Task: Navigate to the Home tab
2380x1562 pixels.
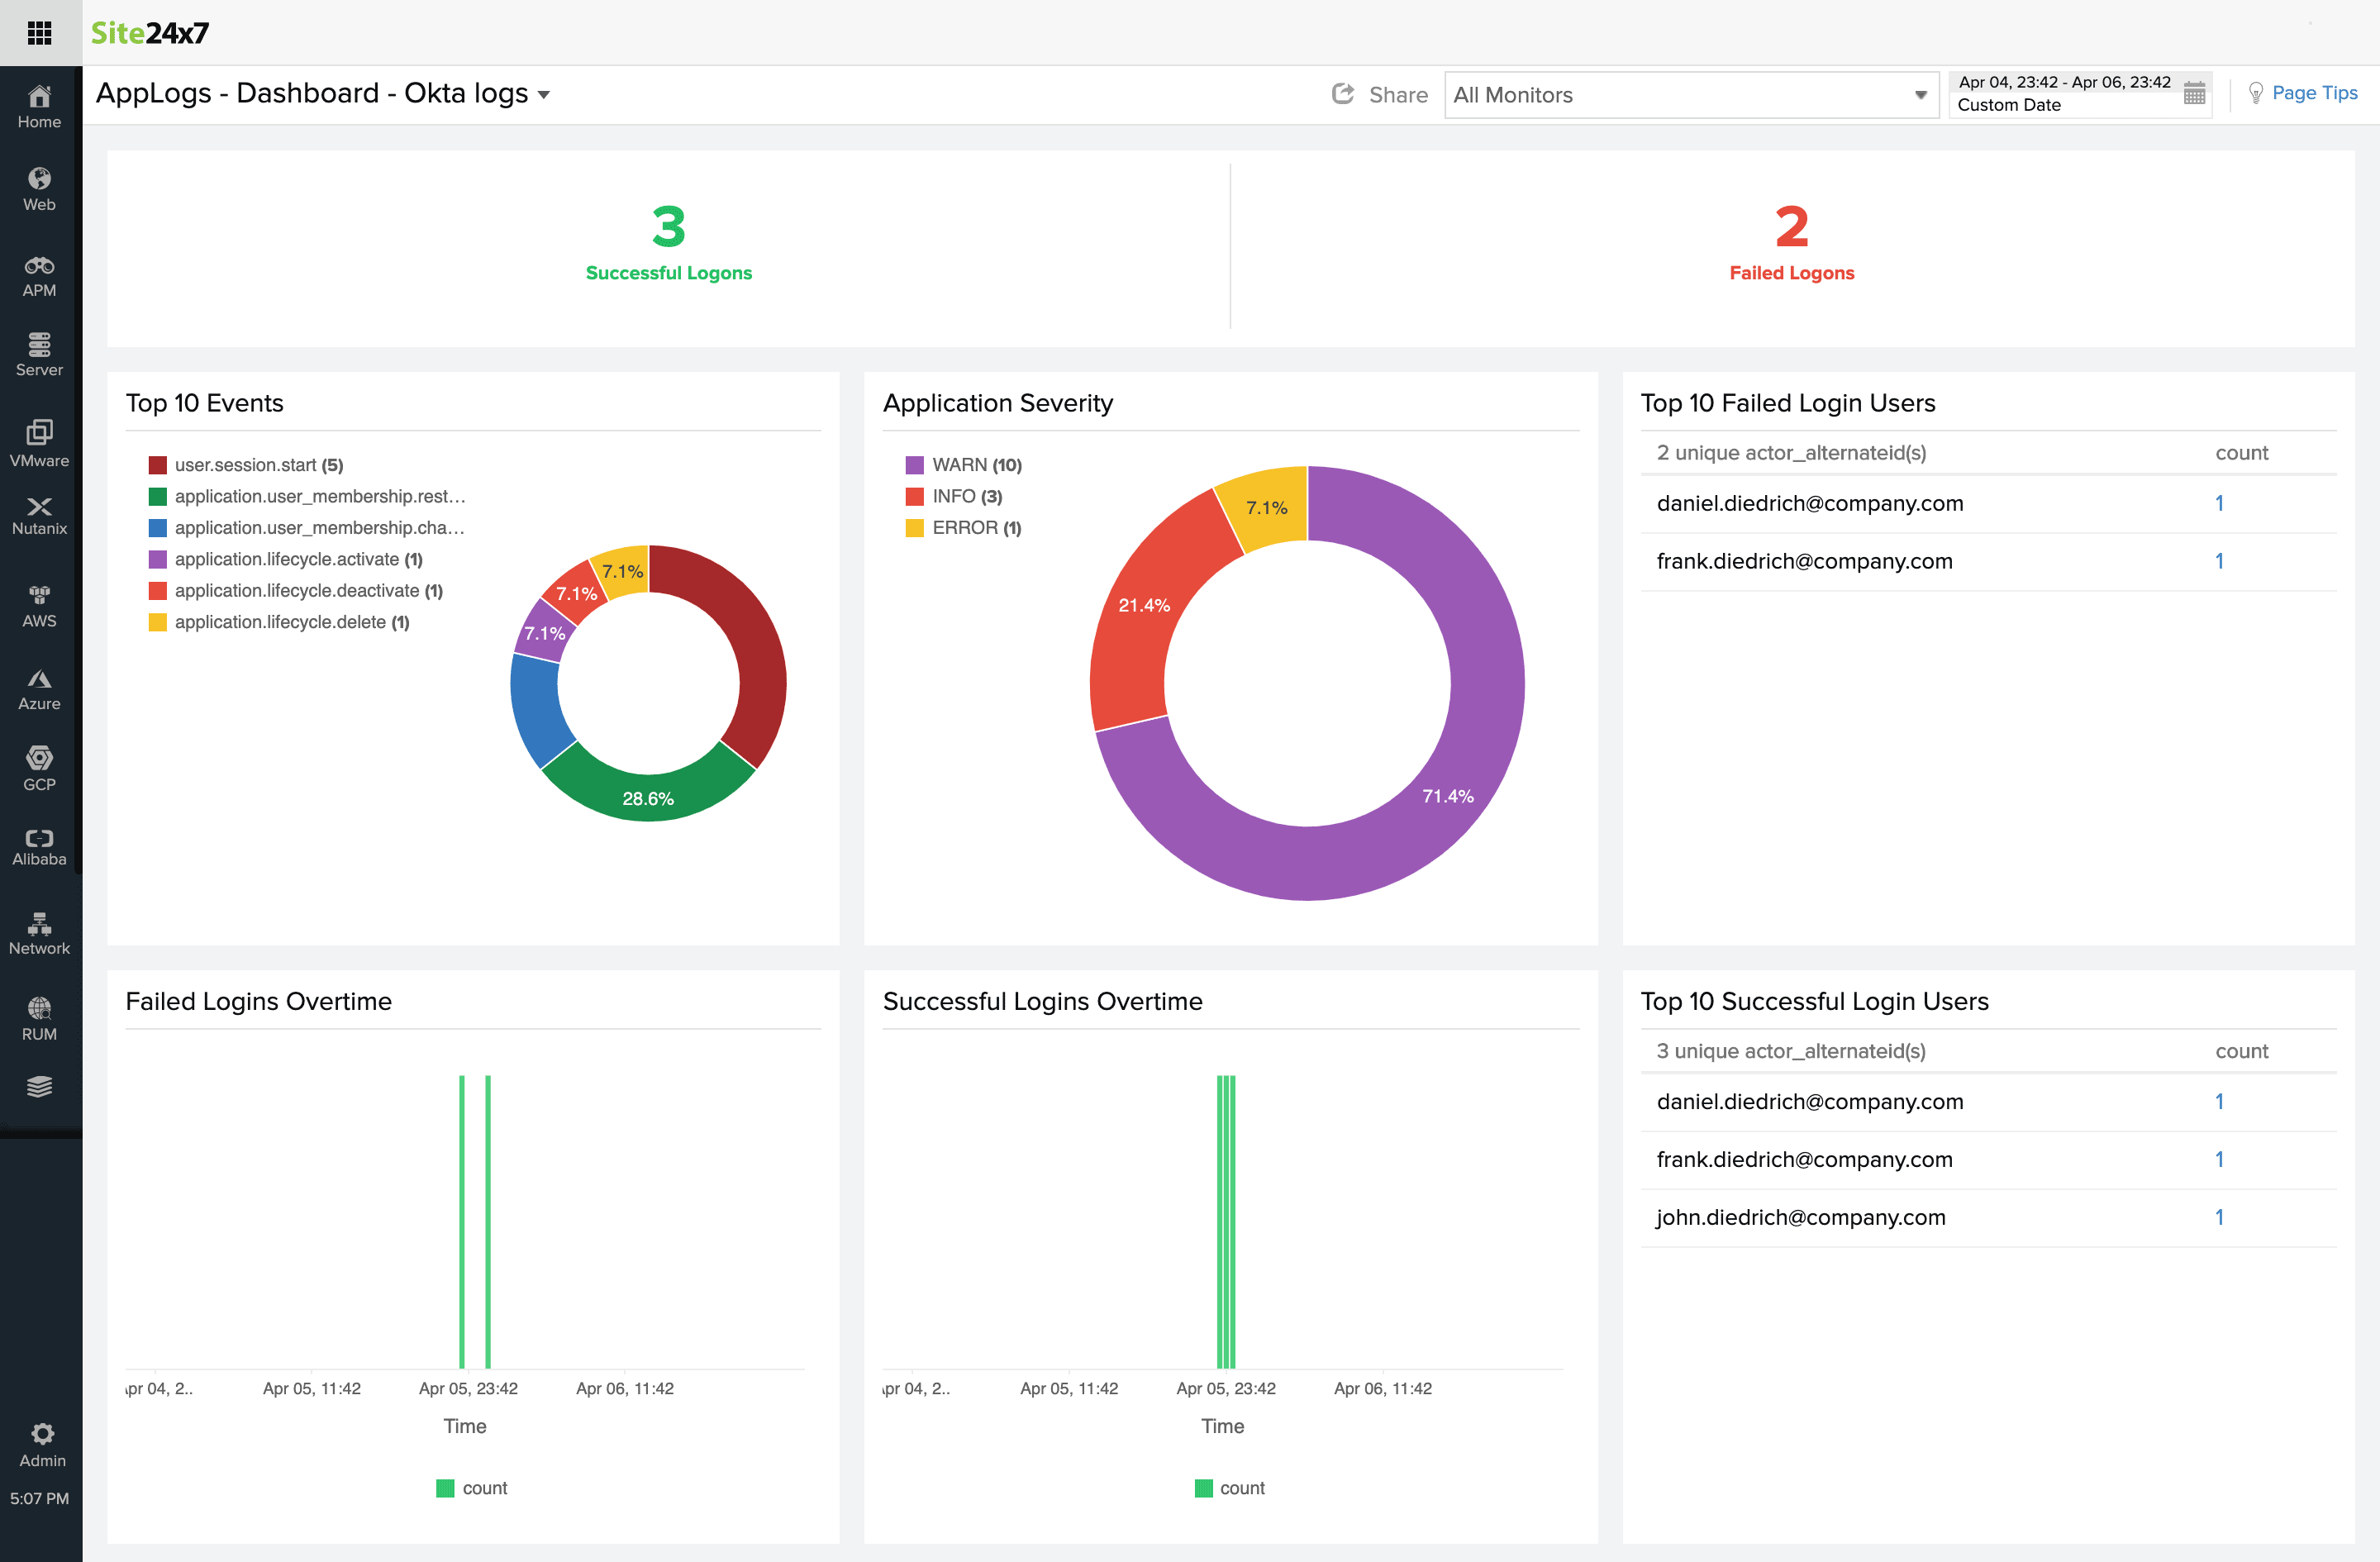Action: [x=39, y=104]
